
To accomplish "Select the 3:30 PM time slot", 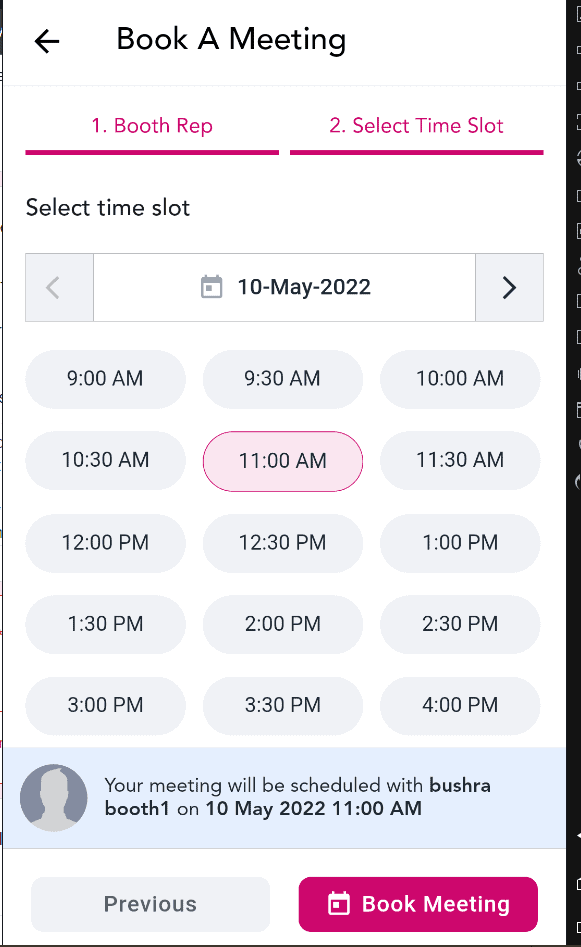I will tap(283, 705).
